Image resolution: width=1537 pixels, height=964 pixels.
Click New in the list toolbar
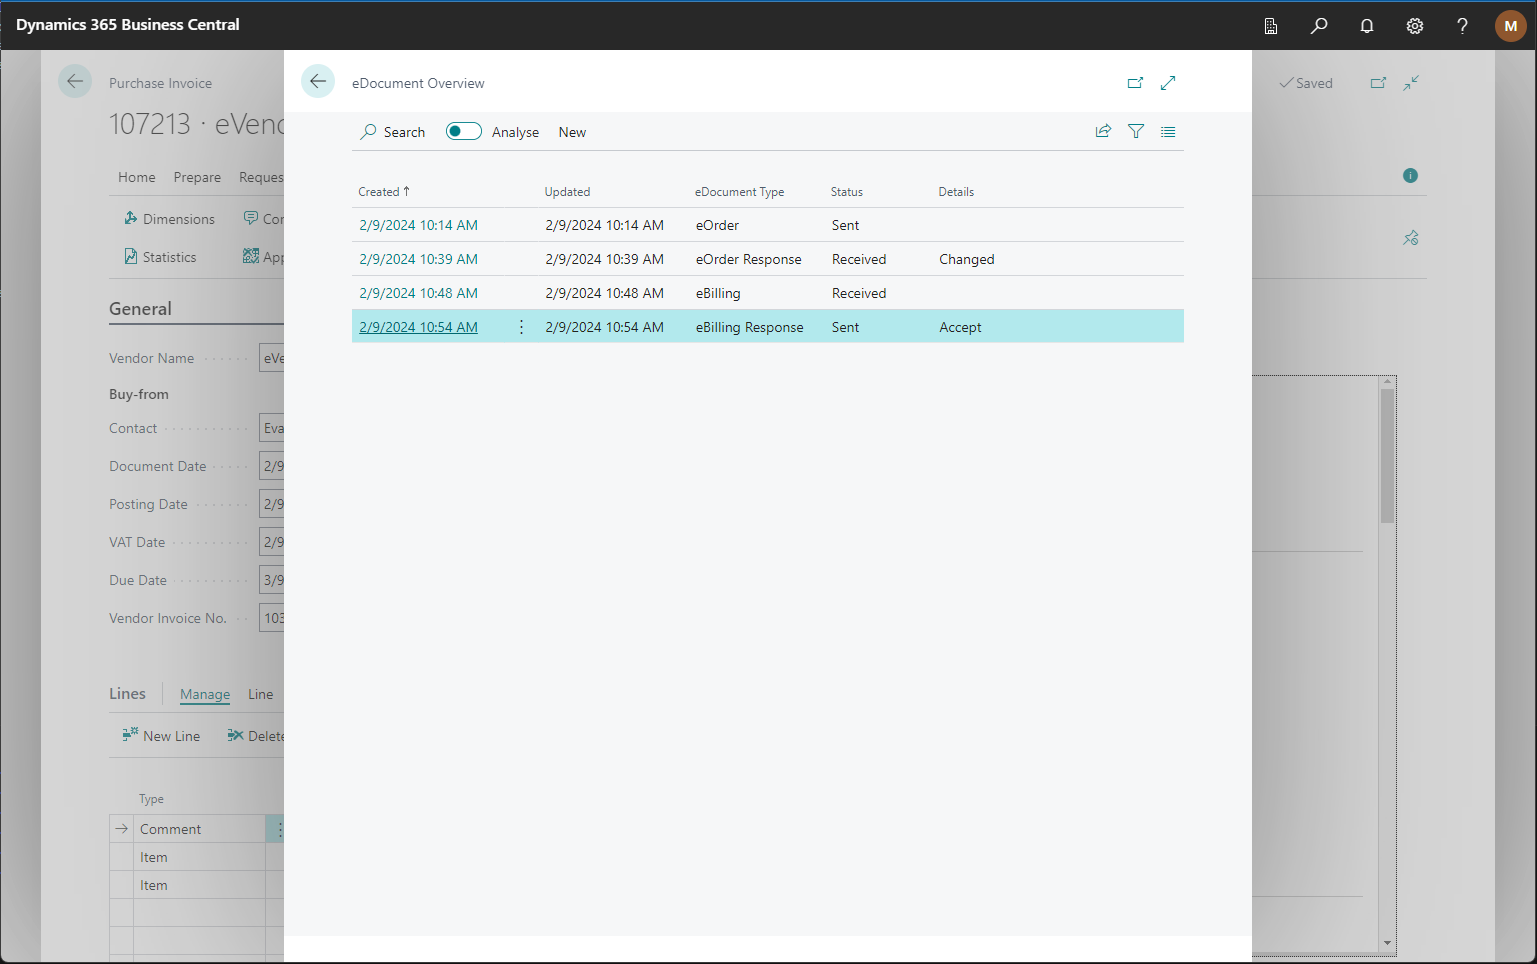[x=572, y=132]
